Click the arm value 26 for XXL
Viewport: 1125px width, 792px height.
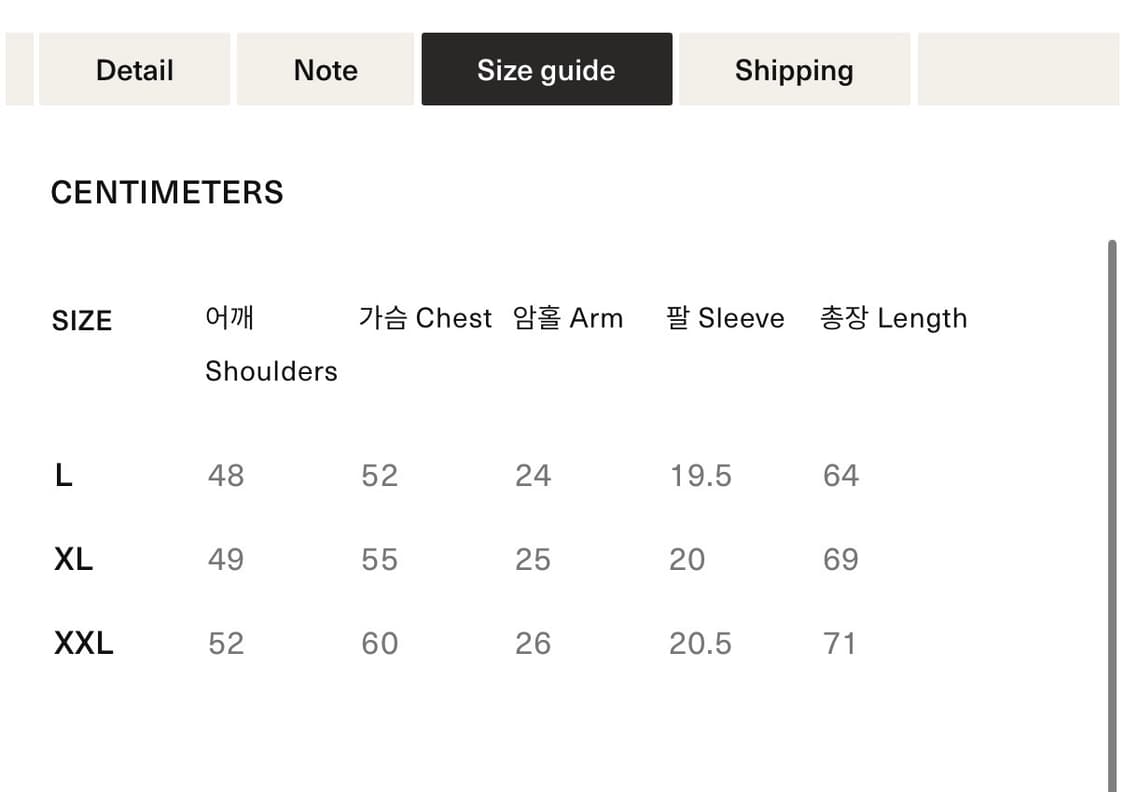(x=534, y=643)
